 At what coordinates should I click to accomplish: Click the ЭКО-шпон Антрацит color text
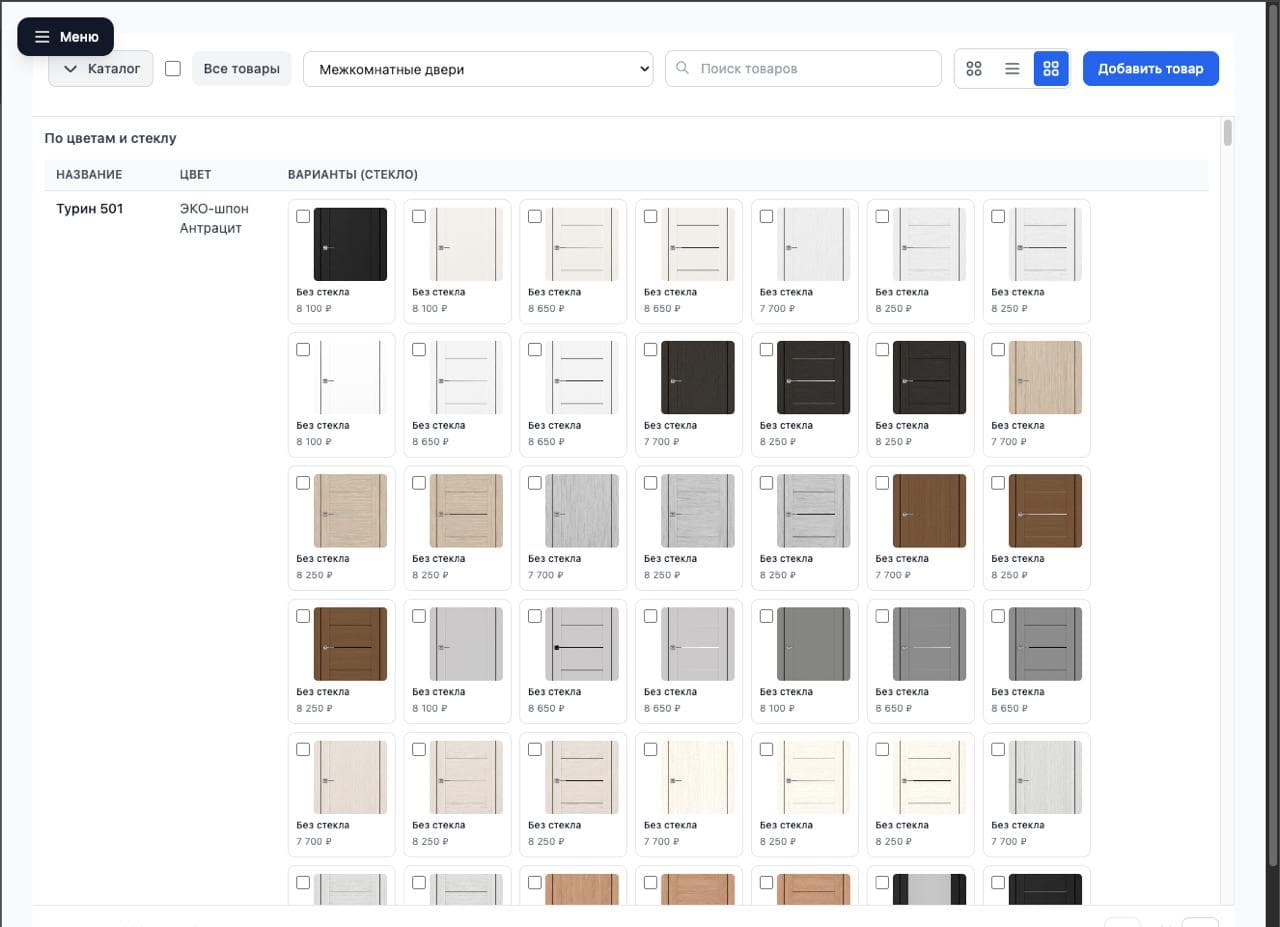pos(214,218)
